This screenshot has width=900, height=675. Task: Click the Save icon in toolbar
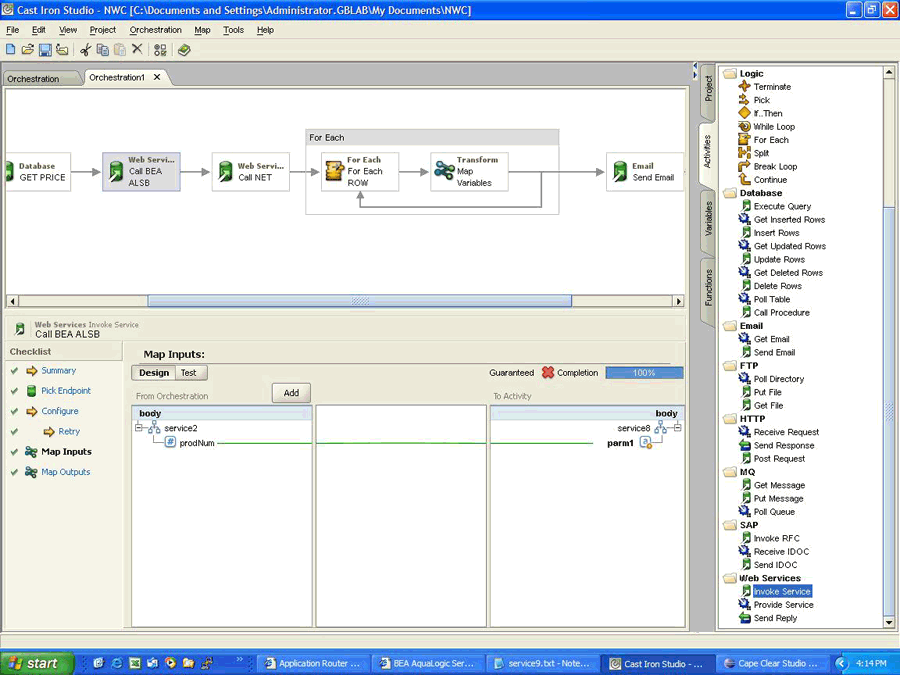pos(45,49)
